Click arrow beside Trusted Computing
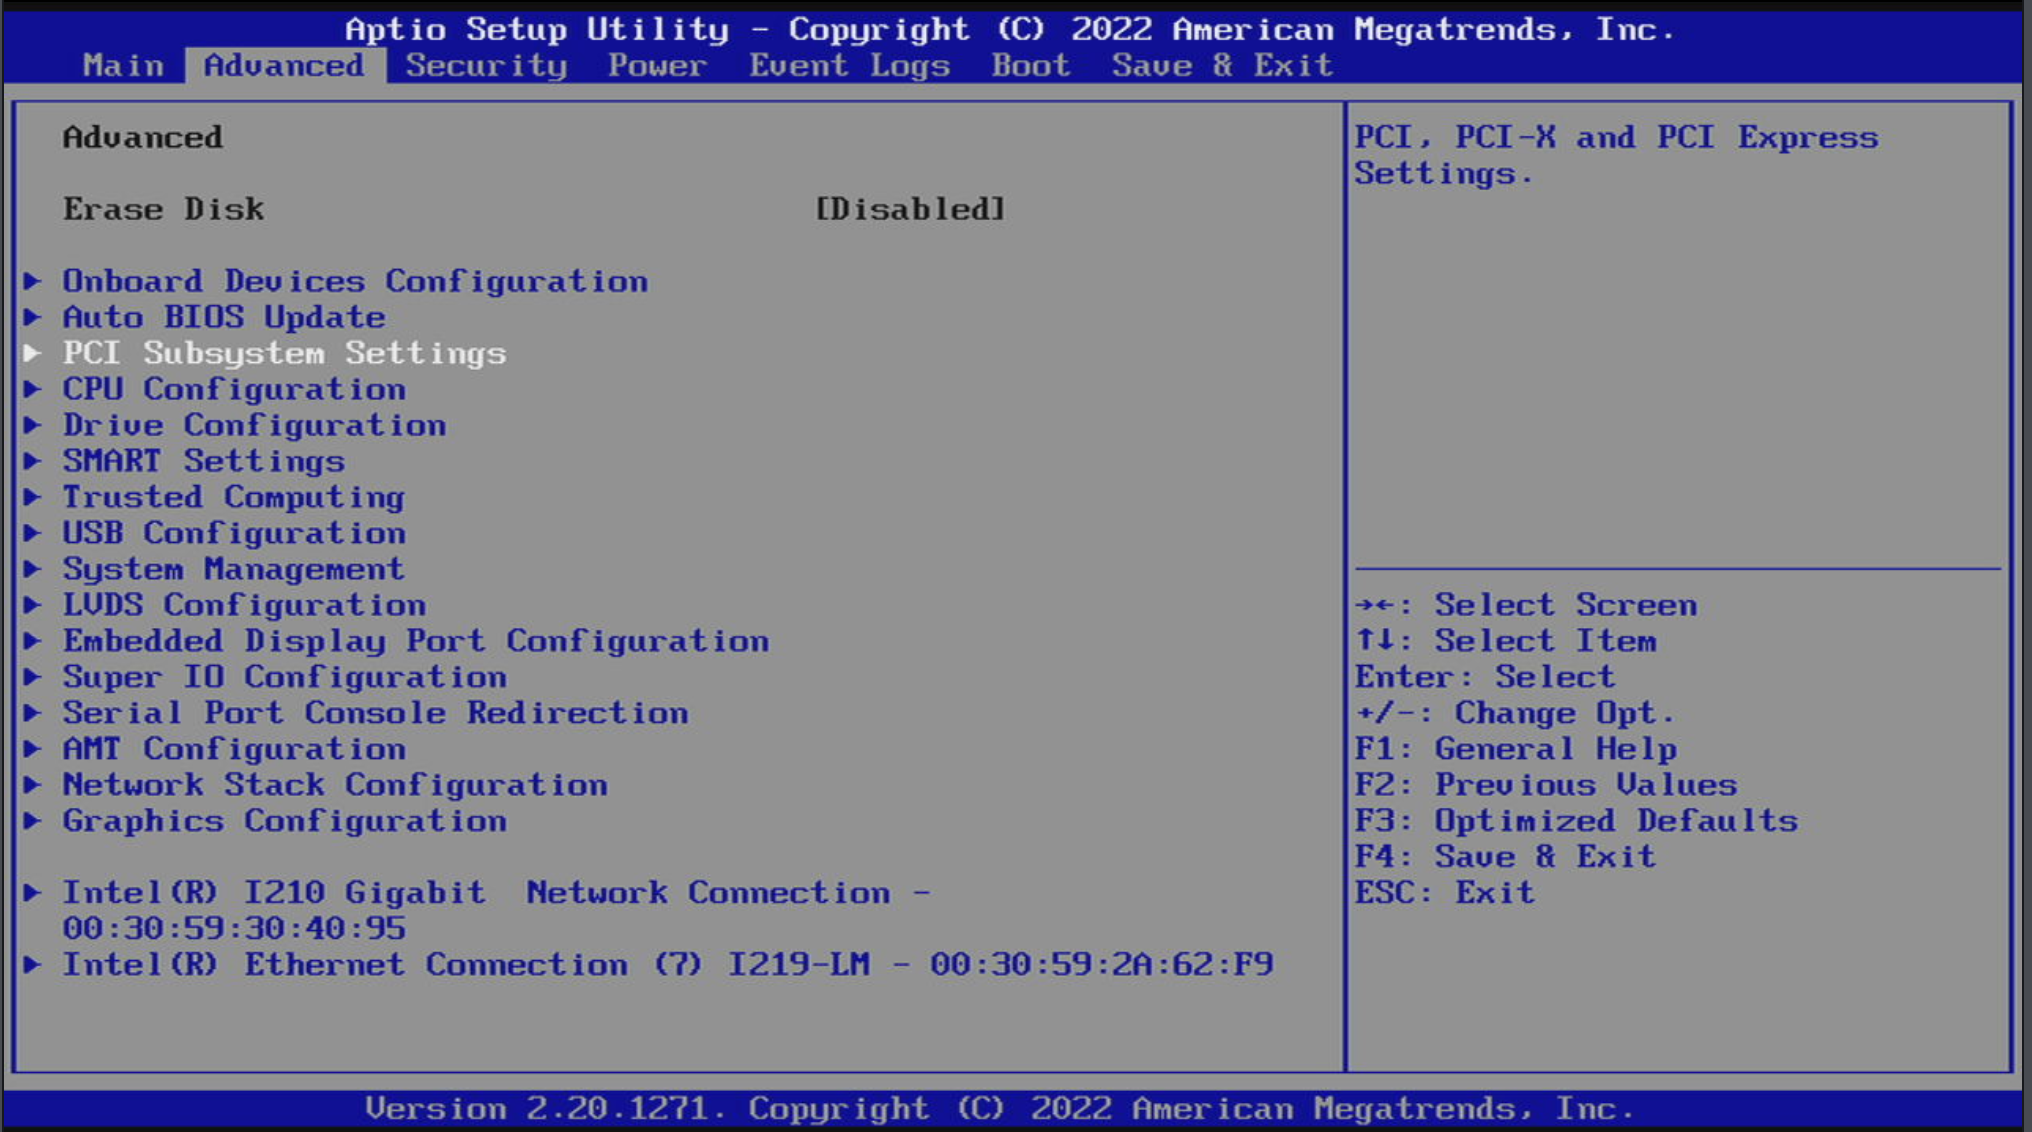This screenshot has width=2032, height=1132. [33, 497]
